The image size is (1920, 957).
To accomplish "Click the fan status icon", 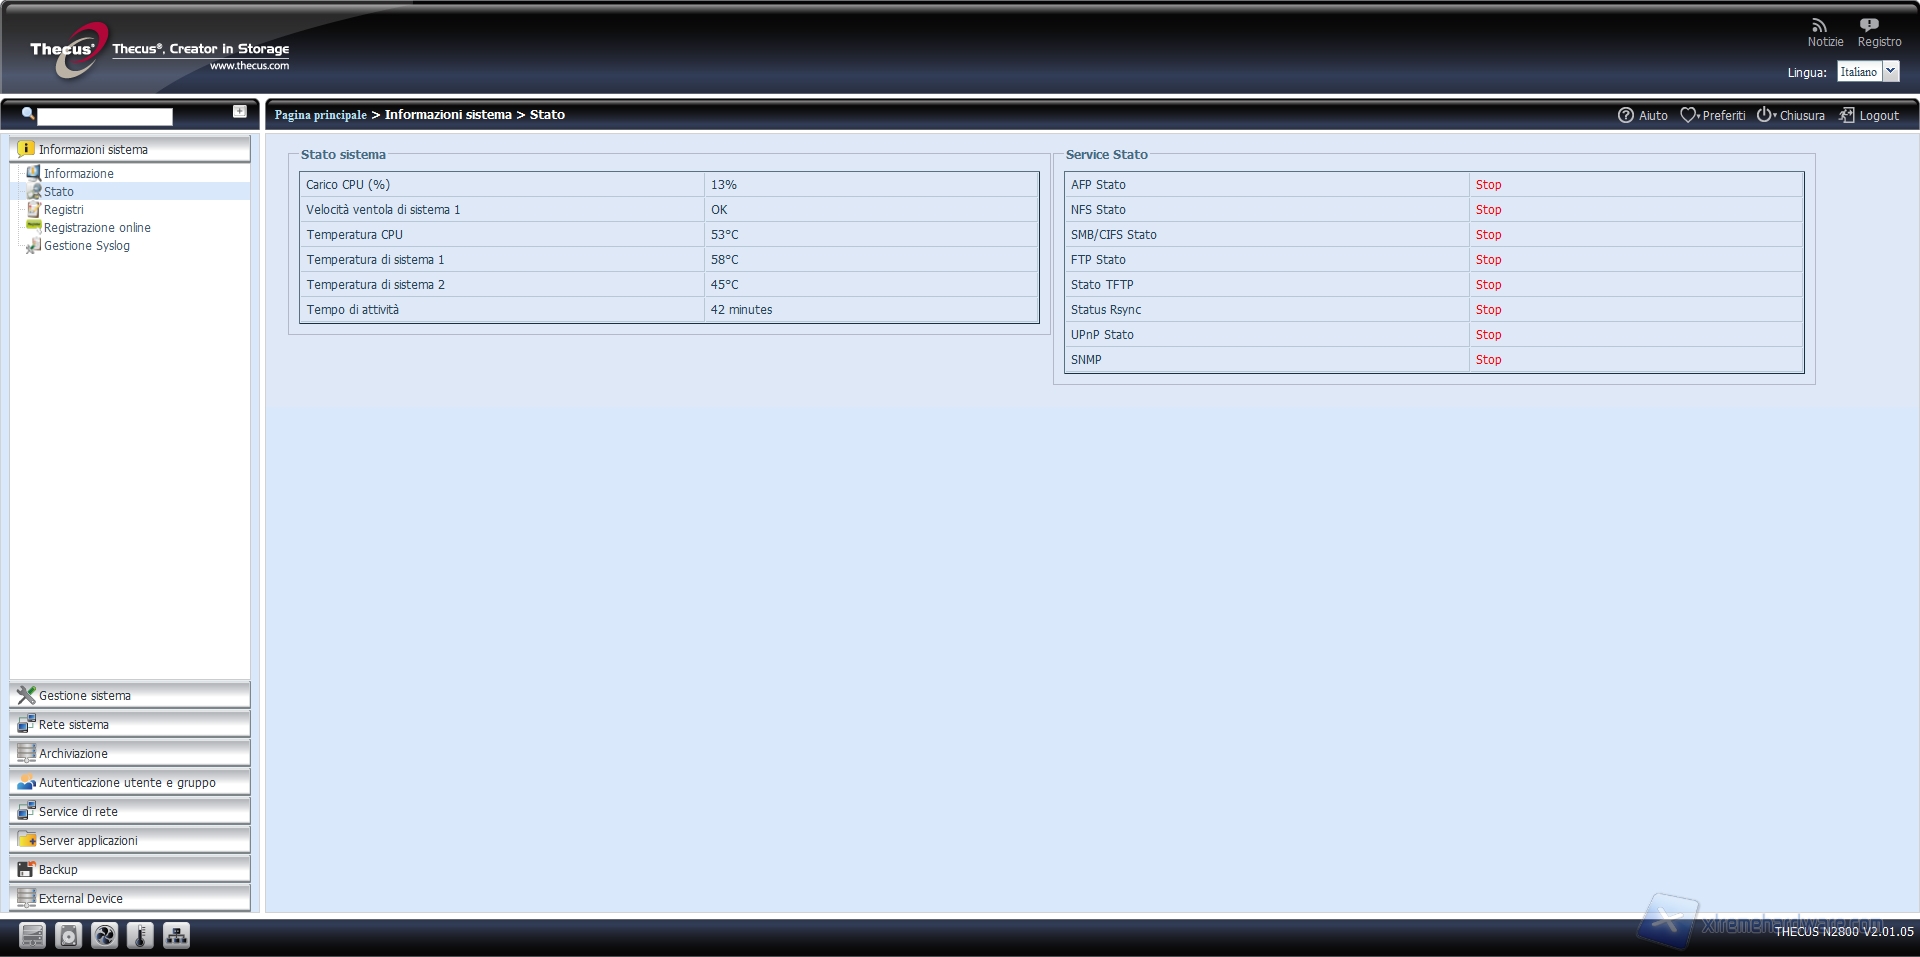I will coord(104,936).
